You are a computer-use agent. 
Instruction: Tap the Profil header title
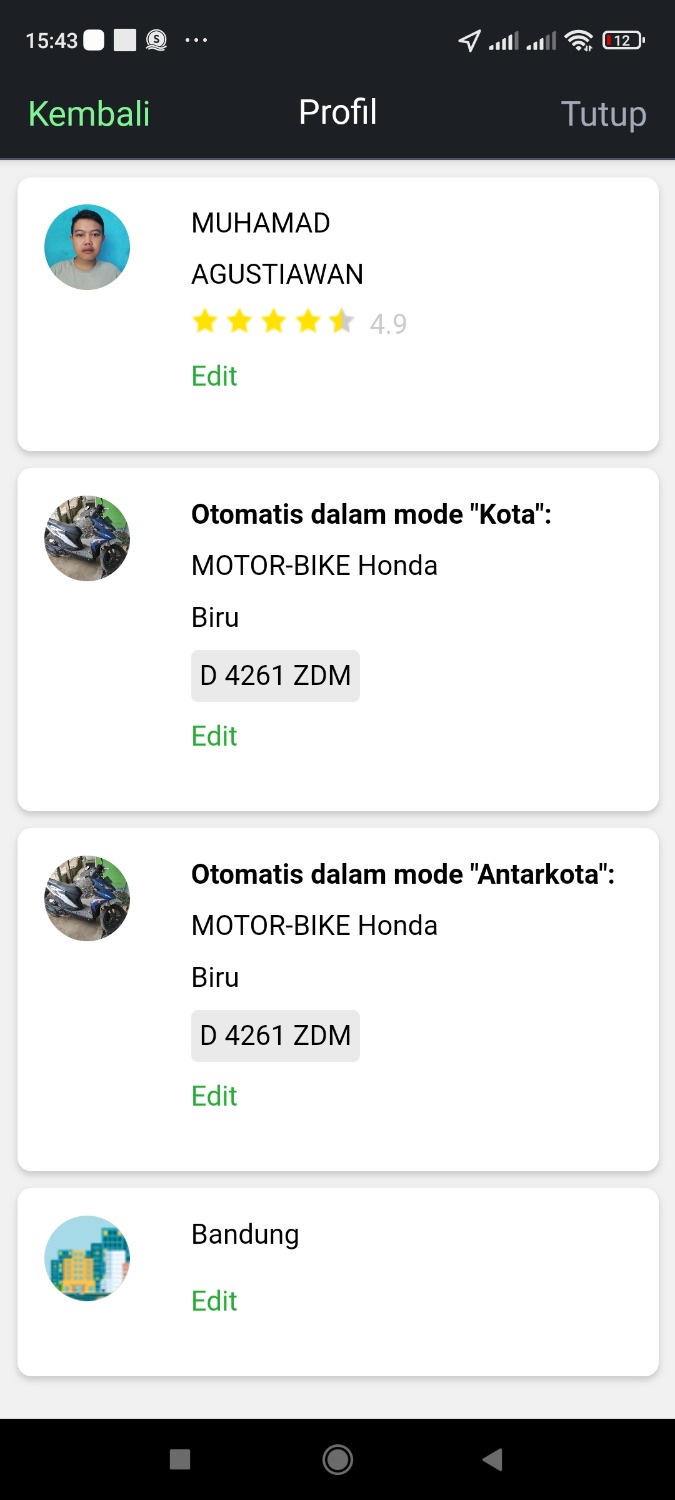338,112
